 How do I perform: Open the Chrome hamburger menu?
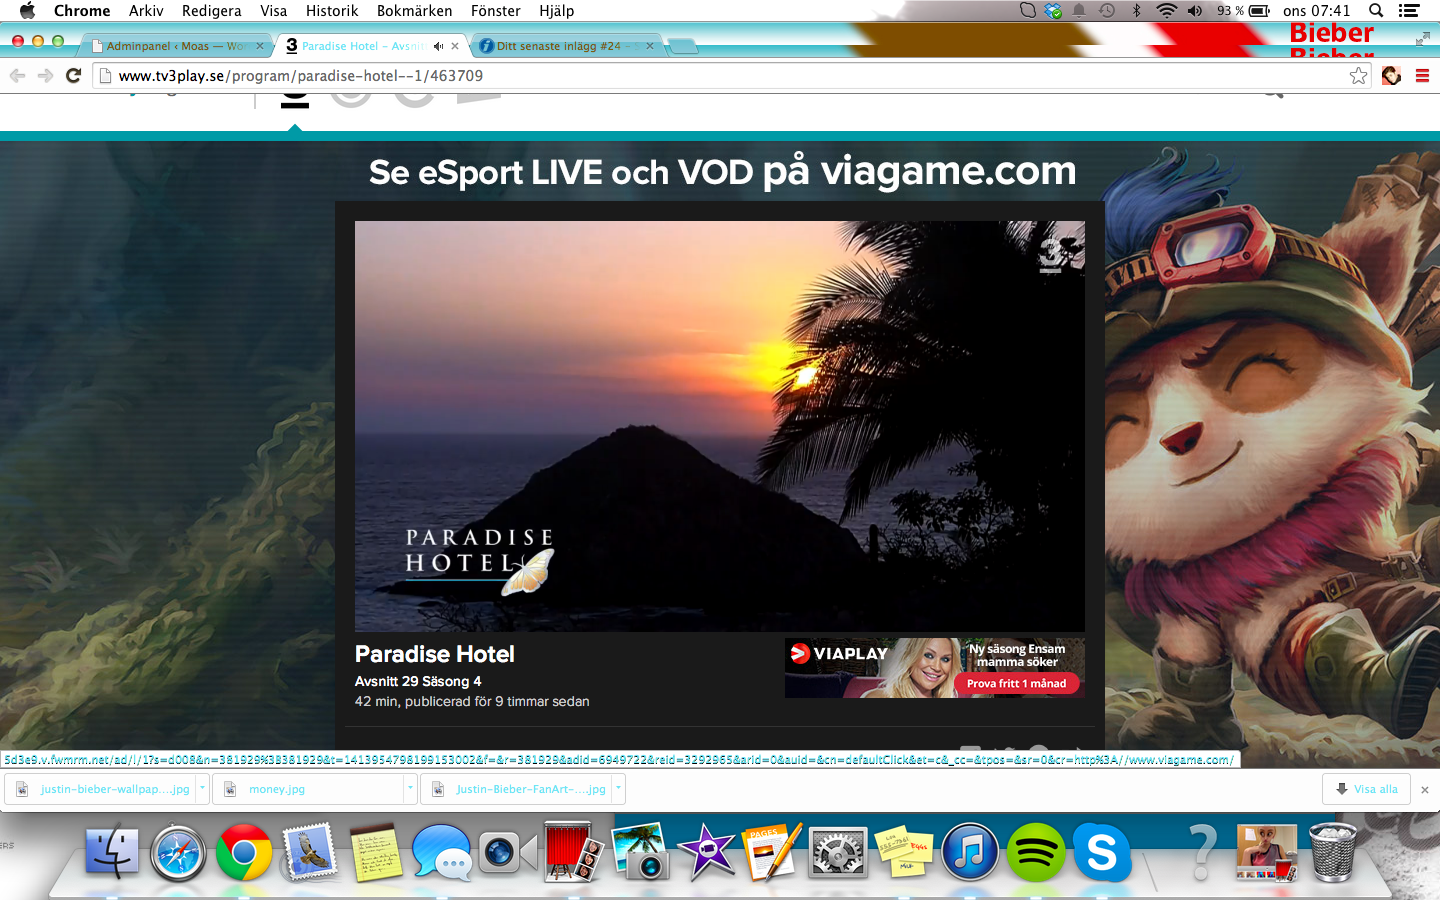[x=1422, y=76]
